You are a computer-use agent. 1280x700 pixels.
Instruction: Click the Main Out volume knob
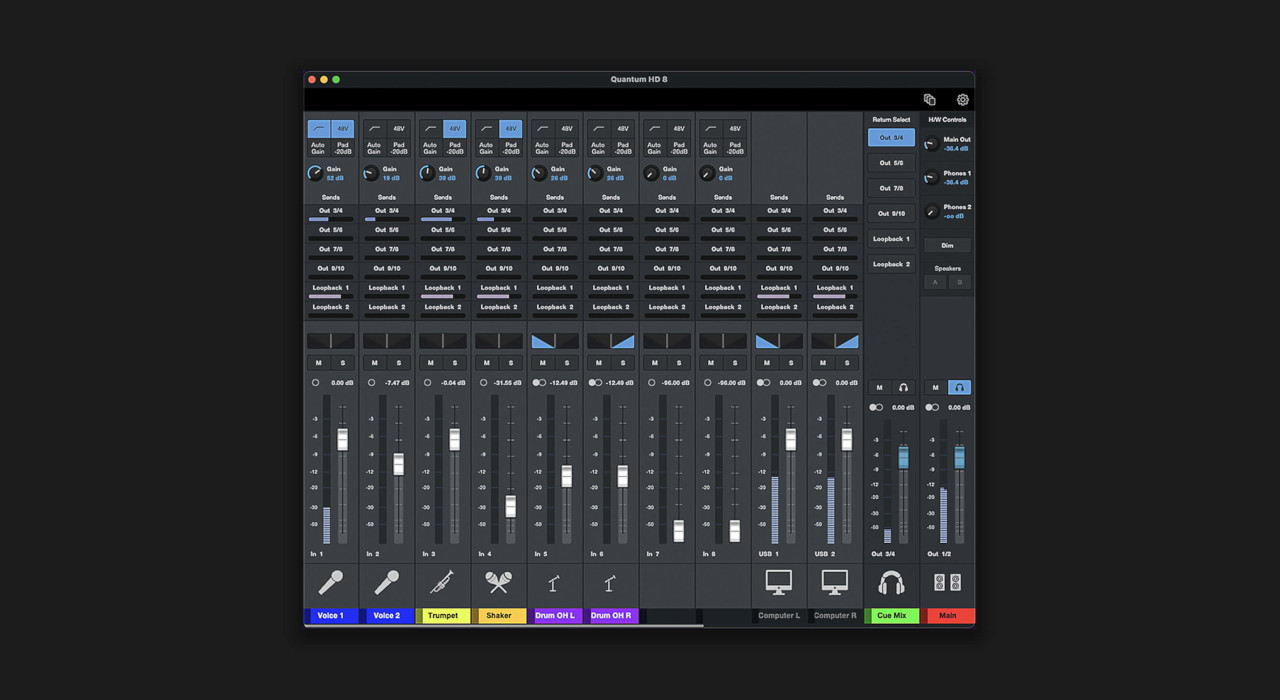[x=931, y=144]
